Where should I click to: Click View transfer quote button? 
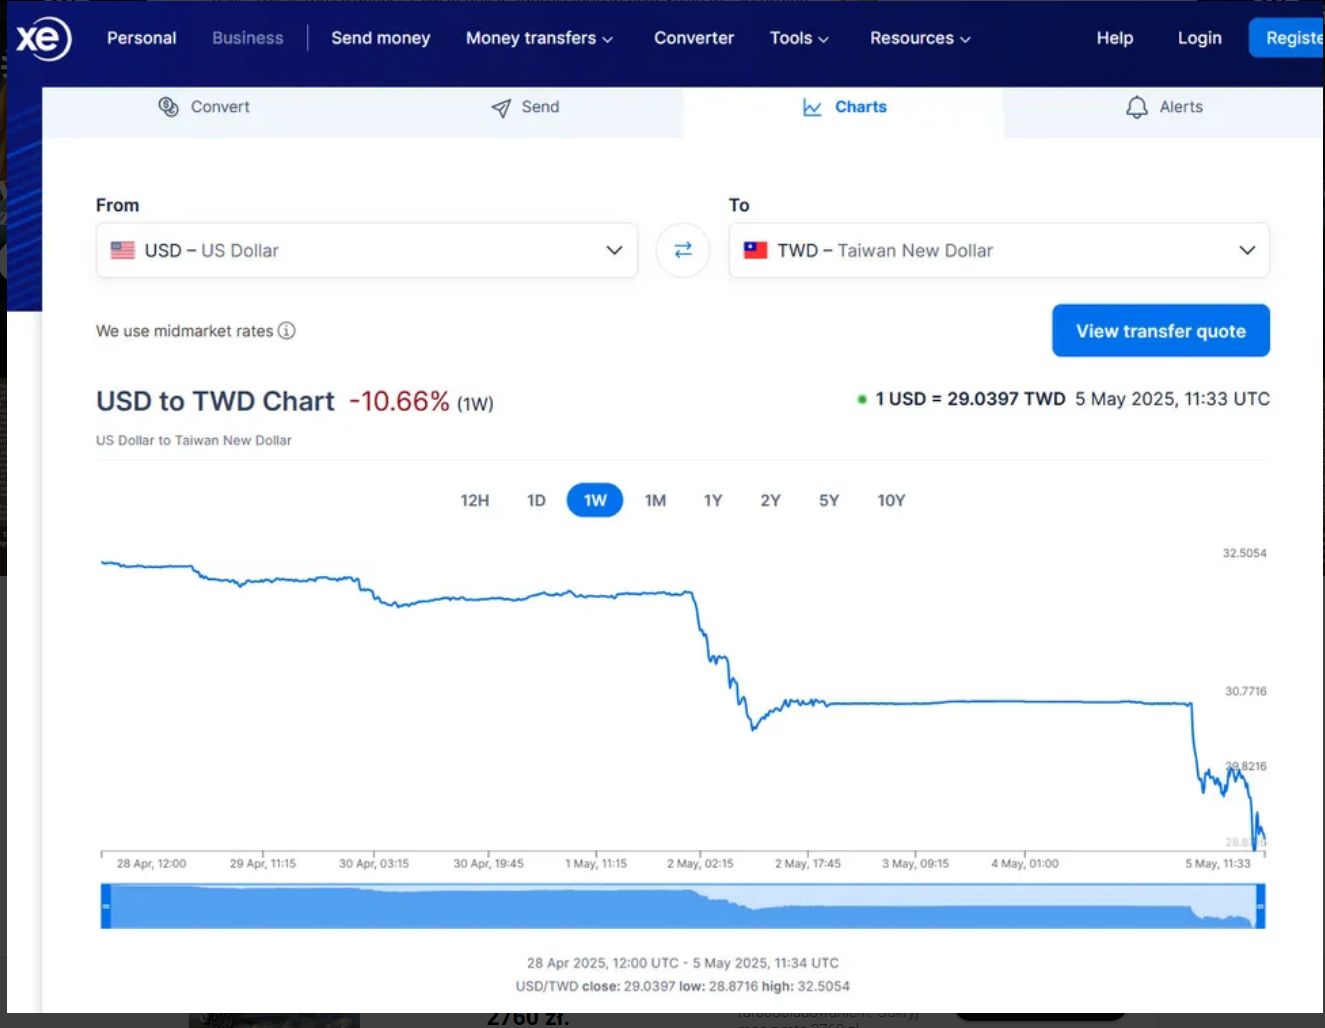point(1161,330)
